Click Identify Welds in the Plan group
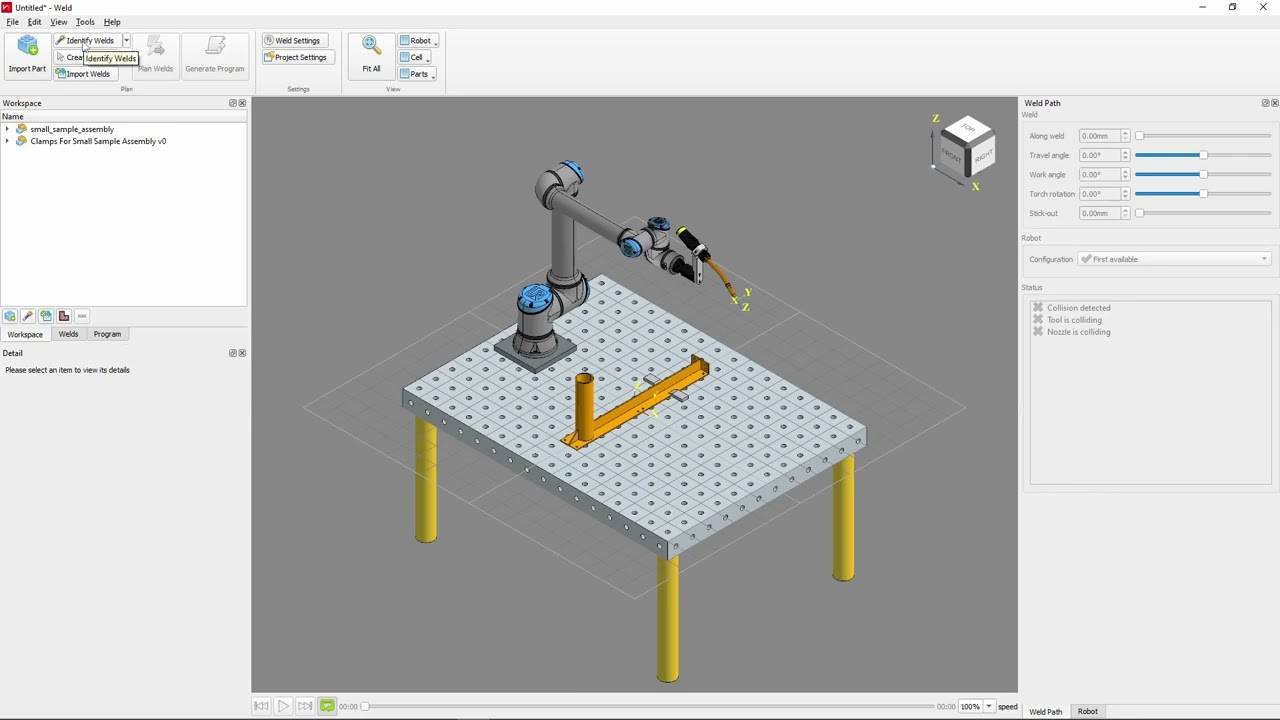The height and width of the screenshot is (720, 1280). (86, 41)
